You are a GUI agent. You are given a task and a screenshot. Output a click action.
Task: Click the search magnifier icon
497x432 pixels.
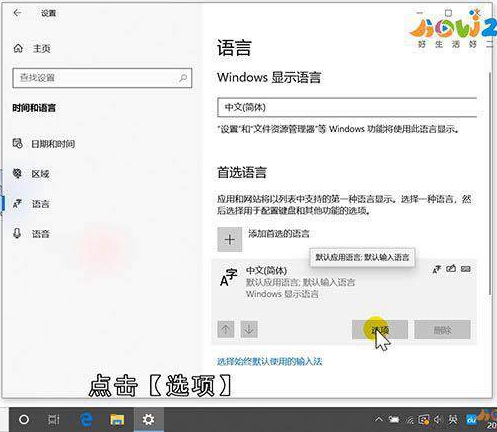pos(183,78)
